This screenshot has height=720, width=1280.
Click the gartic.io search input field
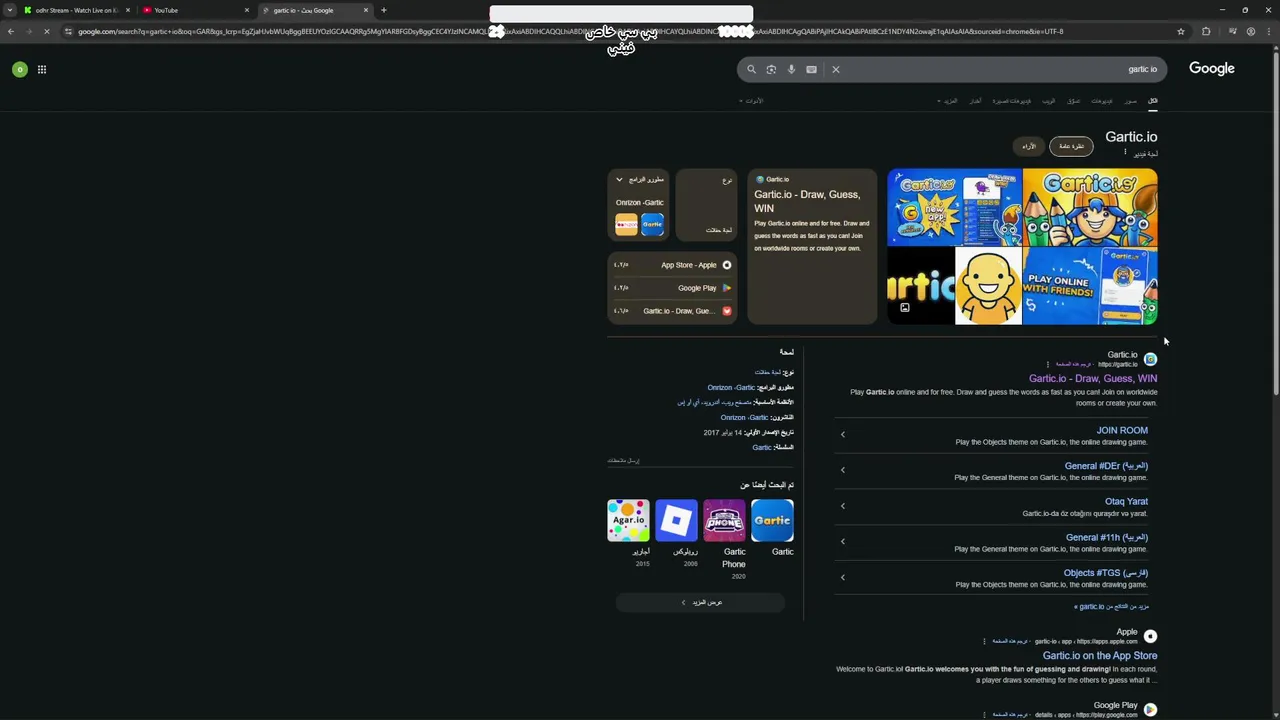[x=1000, y=69]
